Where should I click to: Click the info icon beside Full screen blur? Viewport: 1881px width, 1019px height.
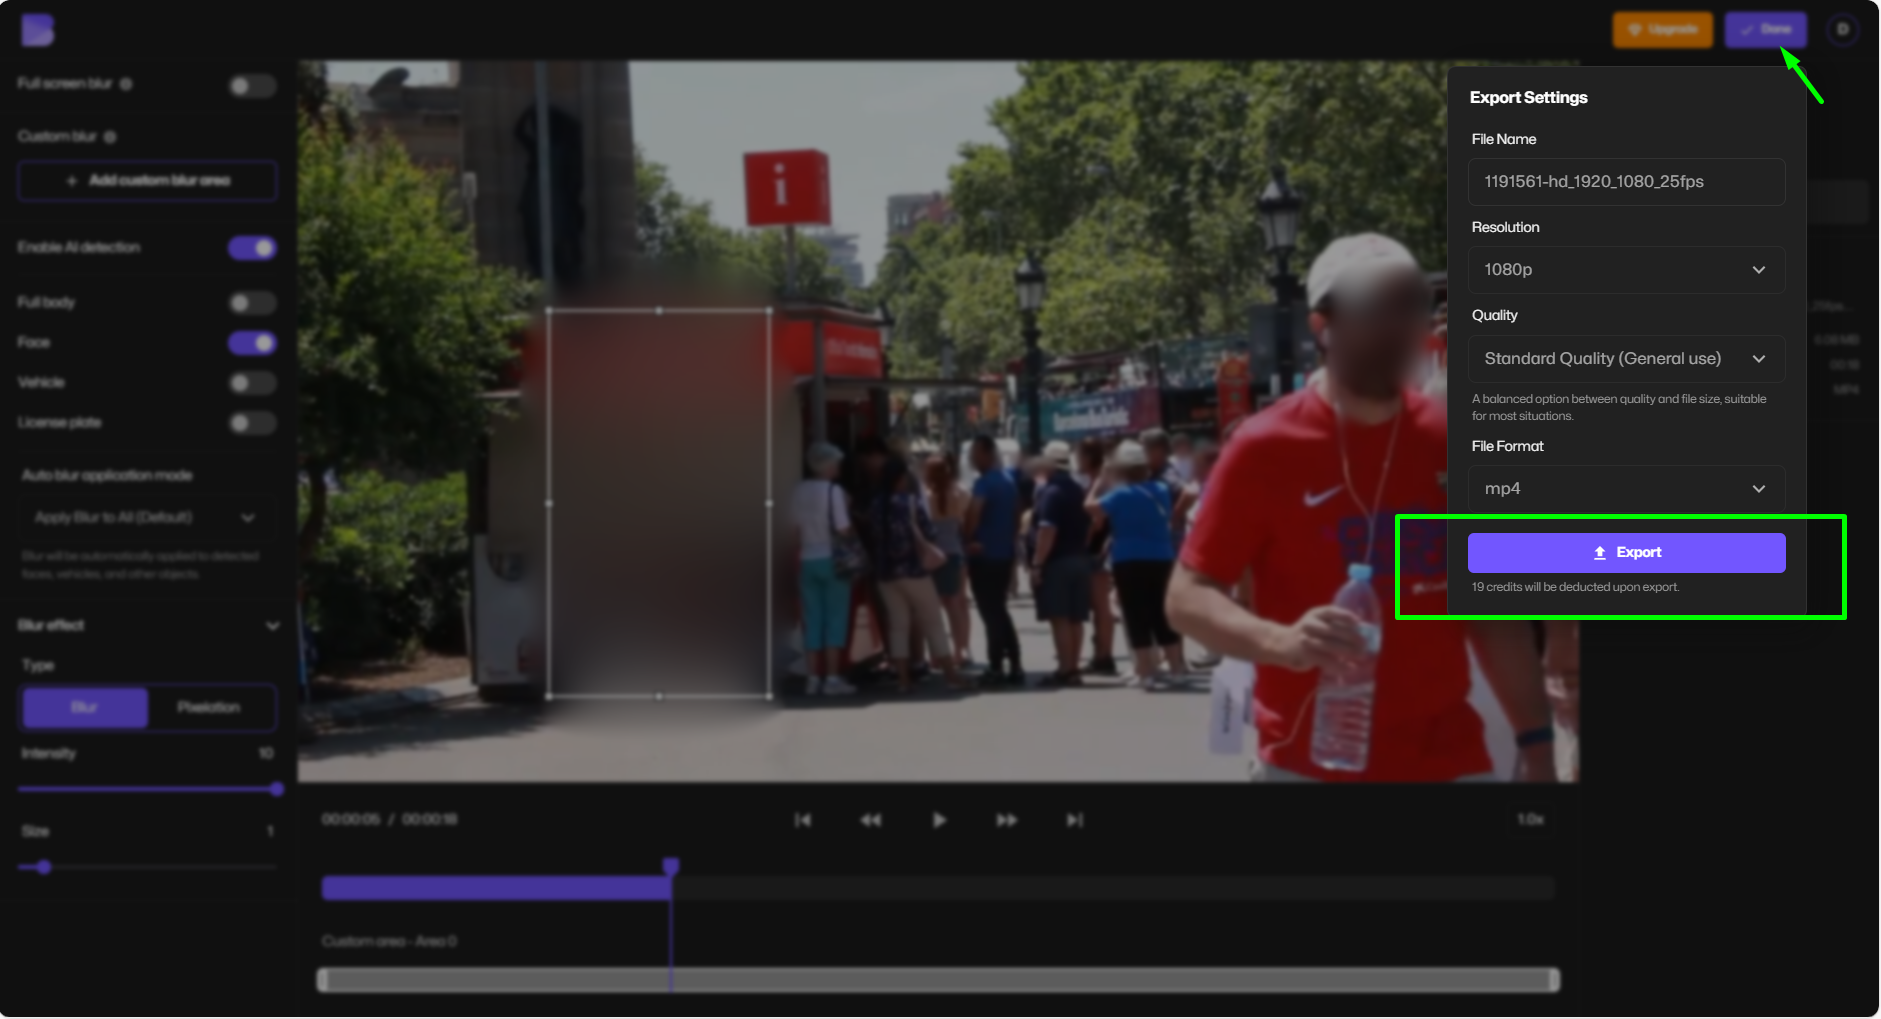click(x=126, y=84)
